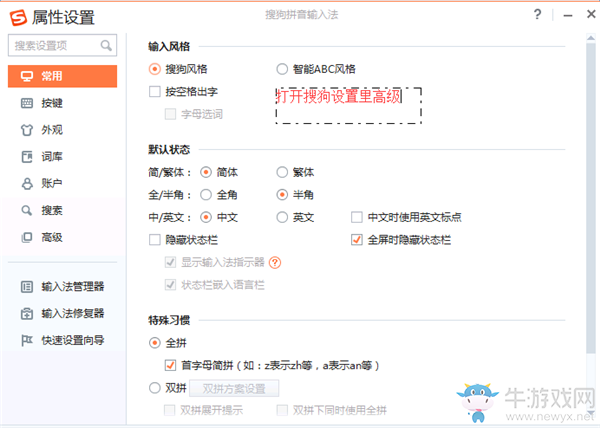Click the vertical scrollbar thumb
Image resolution: width=600 pixels, height=428 pixels.
[x=591, y=197]
